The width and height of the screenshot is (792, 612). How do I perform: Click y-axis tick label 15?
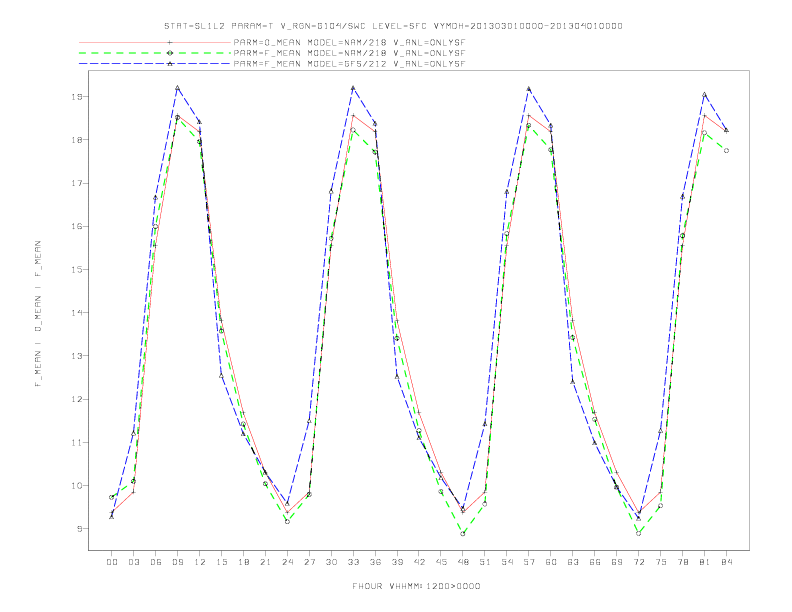[x=77, y=270]
